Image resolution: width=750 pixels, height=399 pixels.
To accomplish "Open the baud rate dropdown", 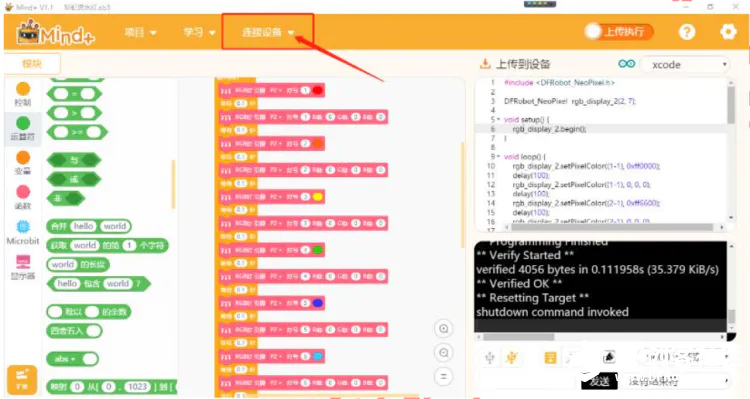I will 684,357.
